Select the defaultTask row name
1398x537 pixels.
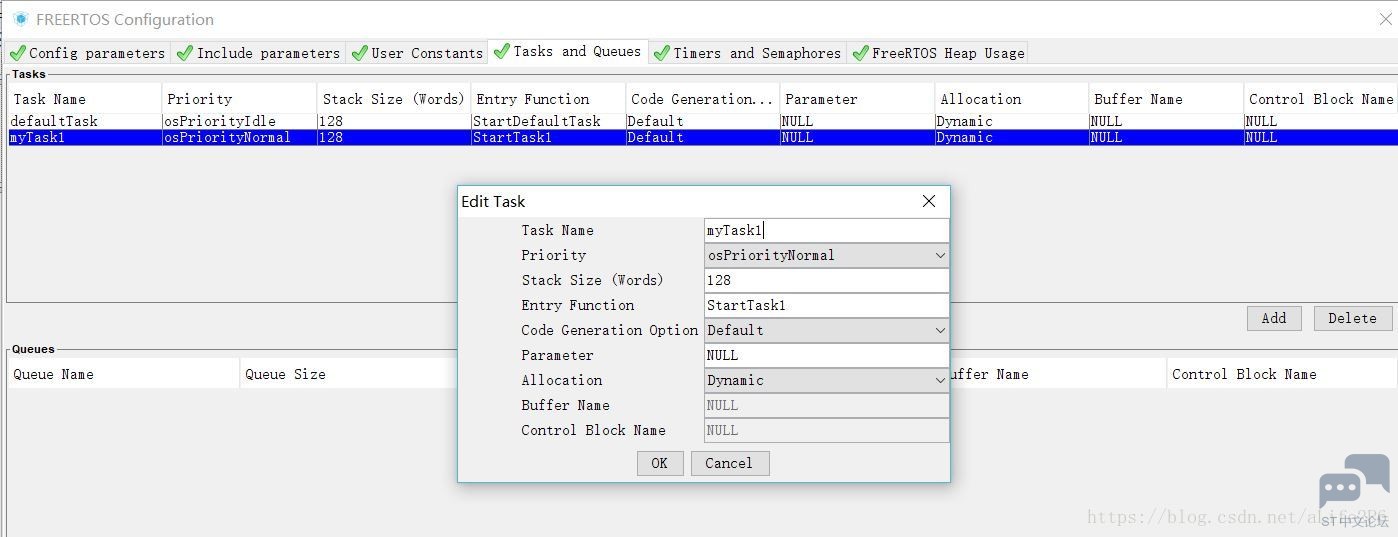coord(54,121)
